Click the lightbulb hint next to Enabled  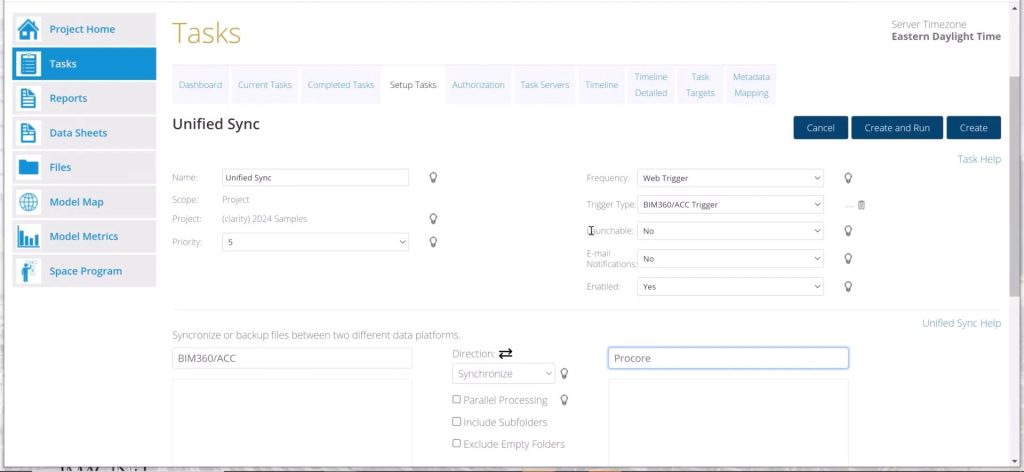coord(848,287)
